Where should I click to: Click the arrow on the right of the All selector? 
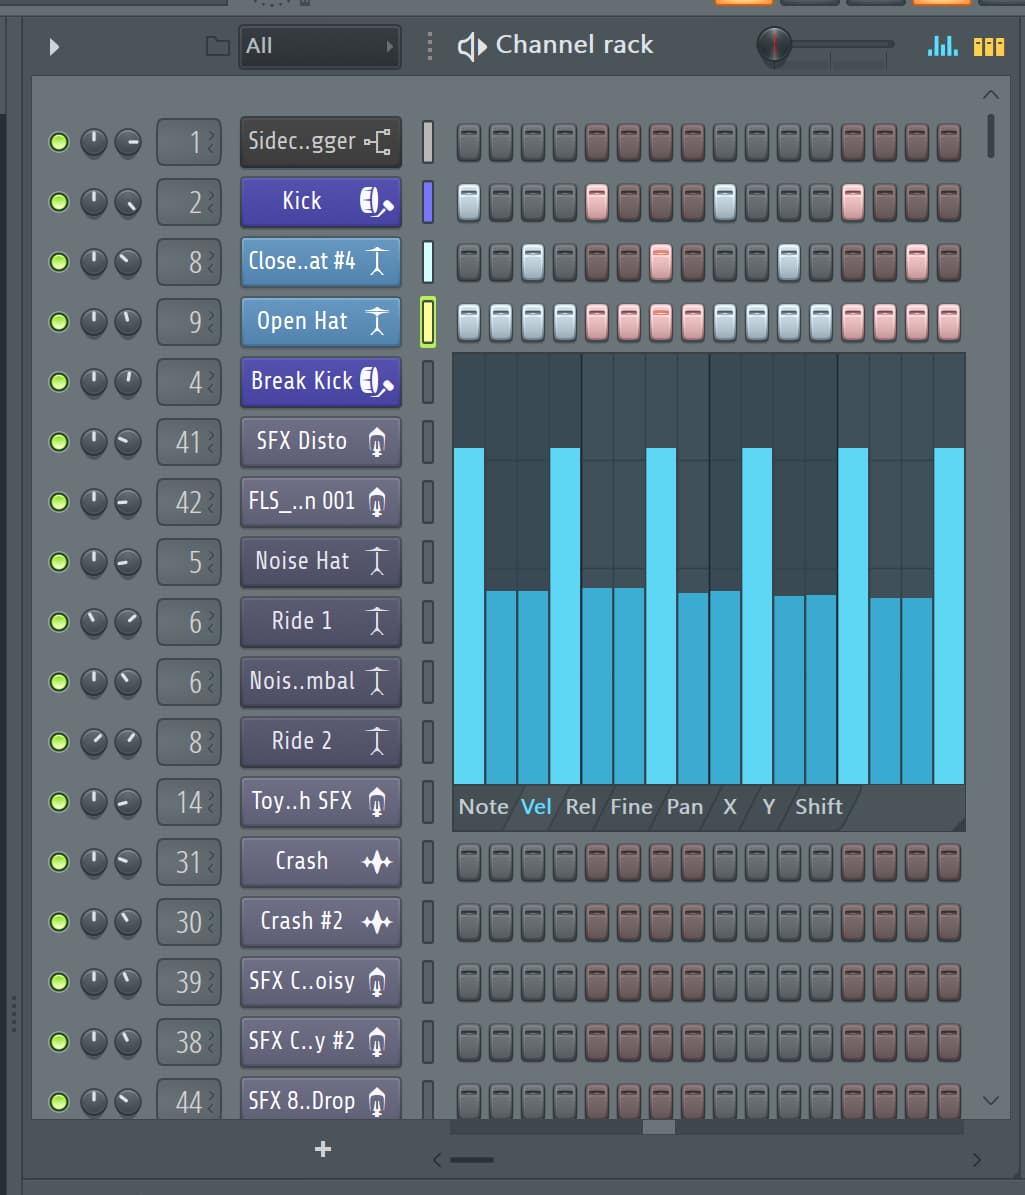pos(390,46)
